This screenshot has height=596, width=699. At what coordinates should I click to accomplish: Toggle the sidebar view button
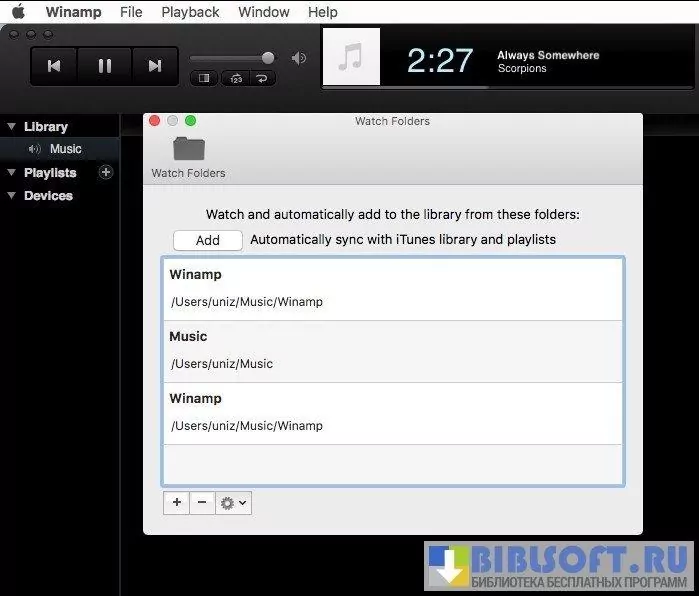point(204,78)
